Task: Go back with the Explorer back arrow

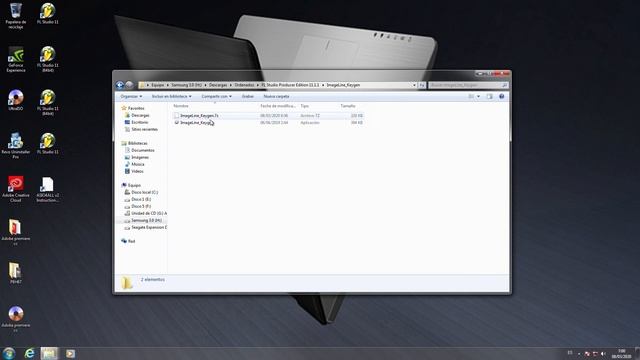Action: (120, 85)
